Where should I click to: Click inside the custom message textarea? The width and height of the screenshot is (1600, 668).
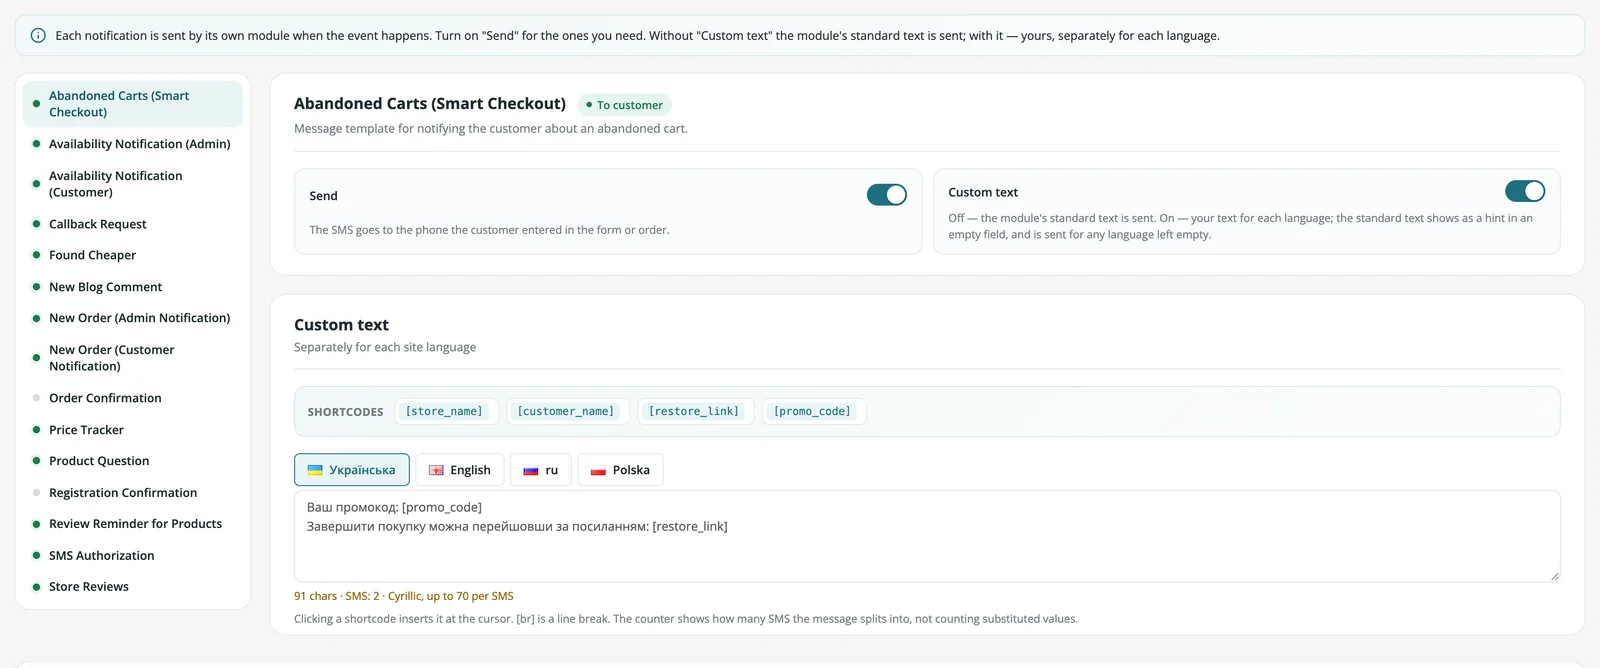(x=927, y=536)
